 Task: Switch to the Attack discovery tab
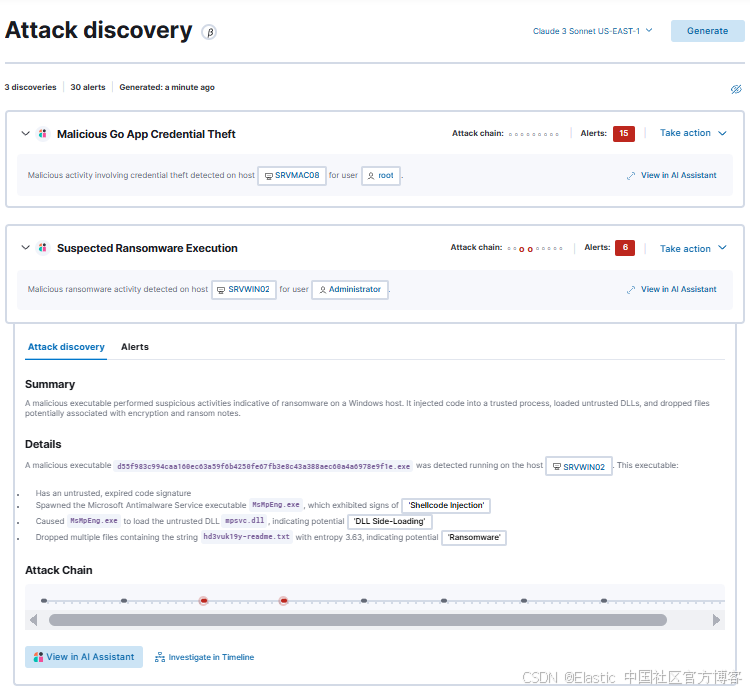[66, 347]
